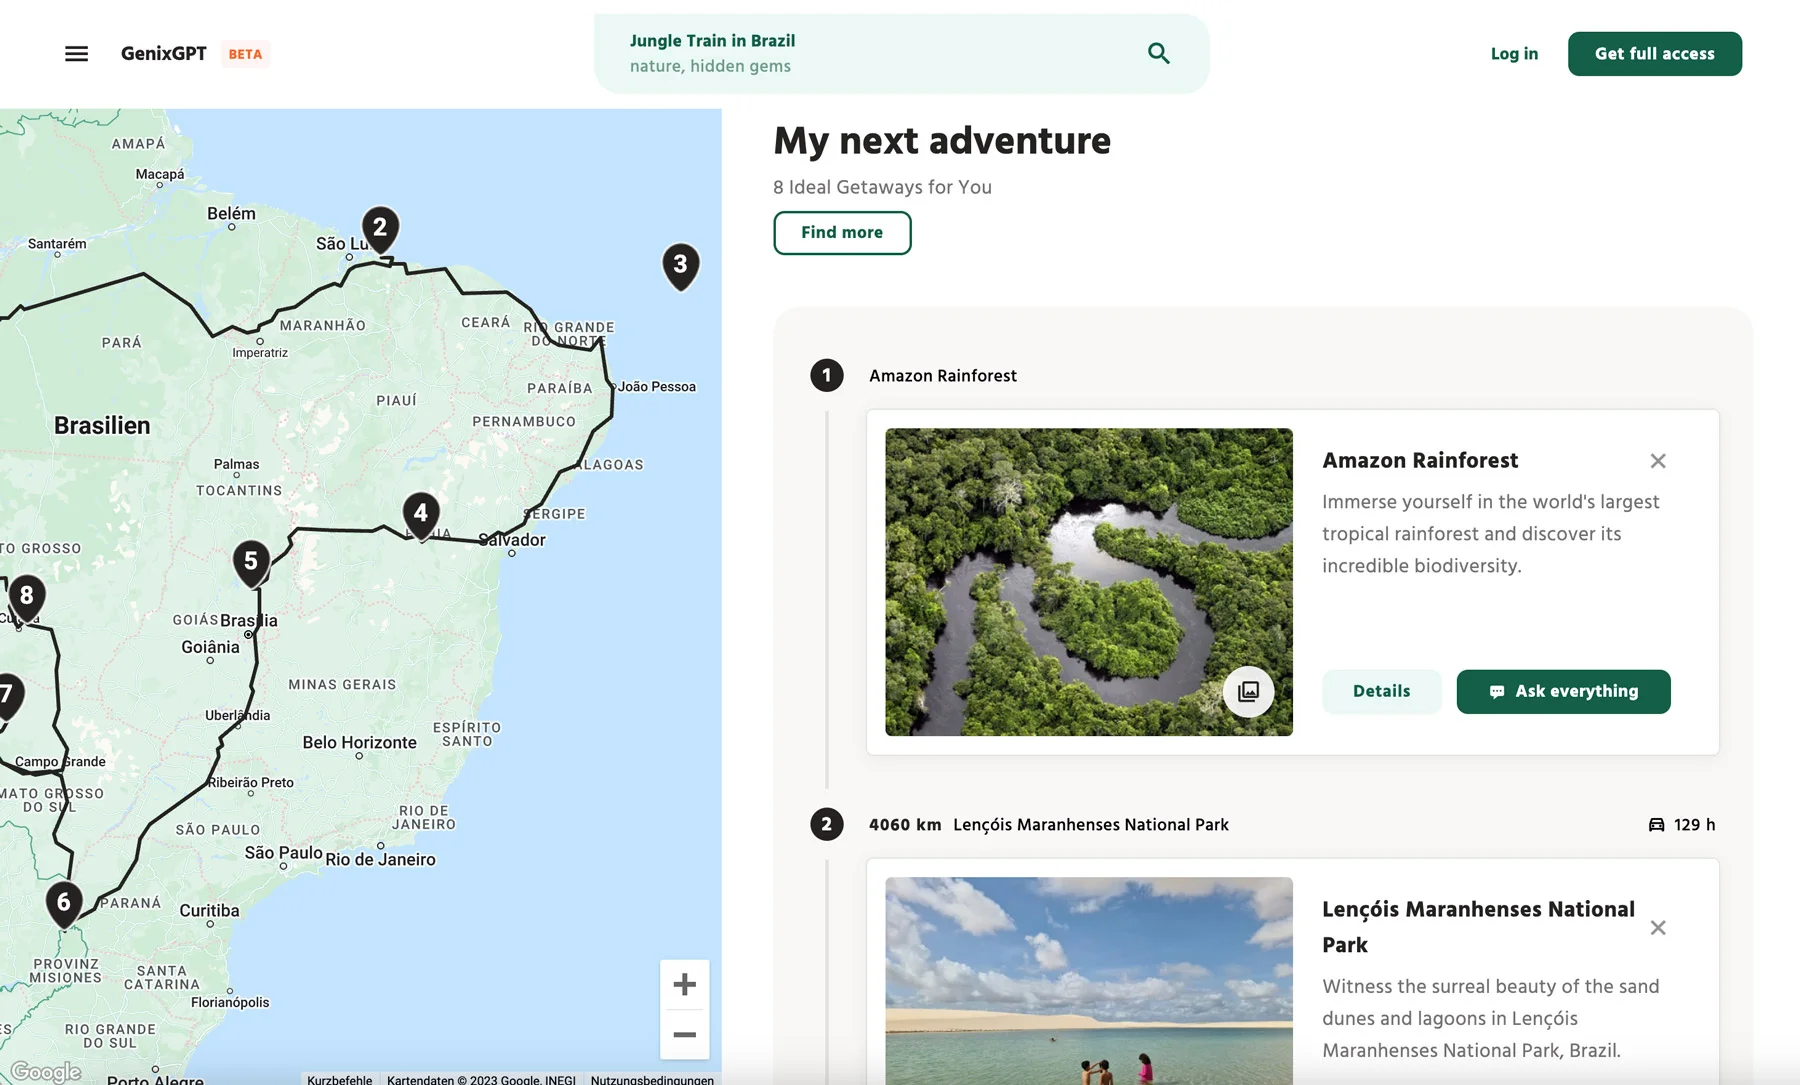The width and height of the screenshot is (1800, 1085).
Task: Select map pin number 4
Action: 421,516
